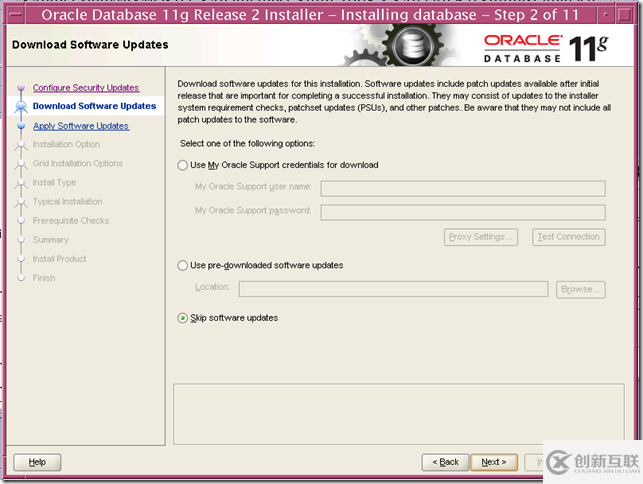Click the 'Download Software Updates' page heading
The width and height of the screenshot is (643, 484).
pyautogui.click(x=90, y=45)
